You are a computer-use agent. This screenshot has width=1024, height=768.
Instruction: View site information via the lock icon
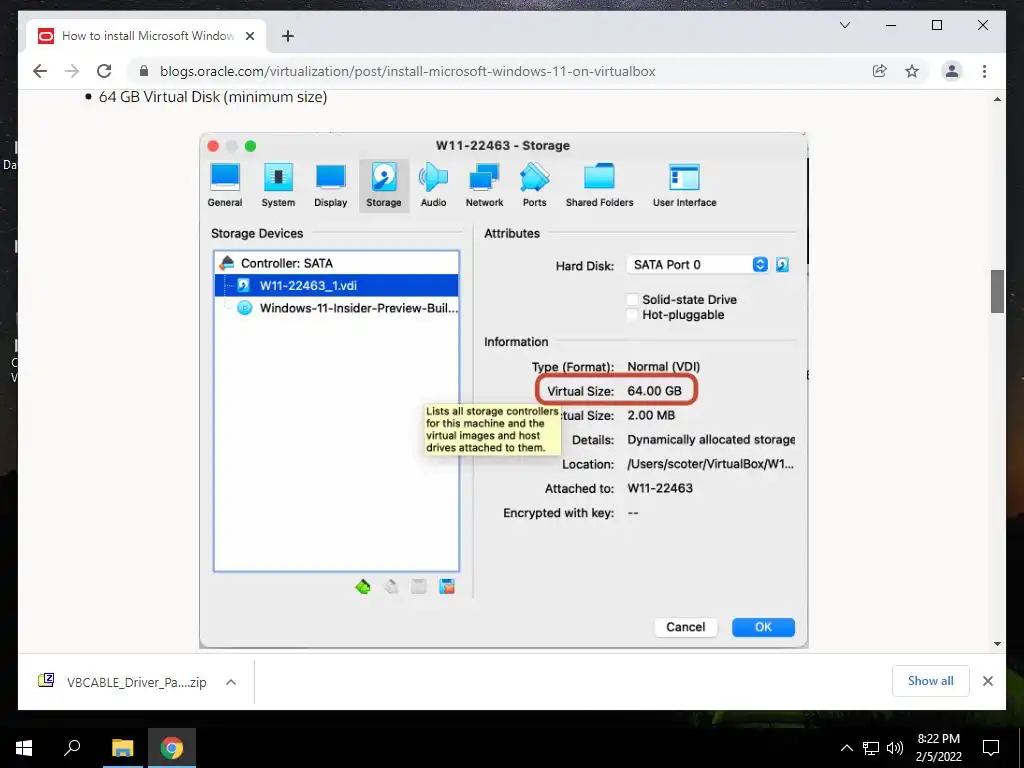pos(144,71)
